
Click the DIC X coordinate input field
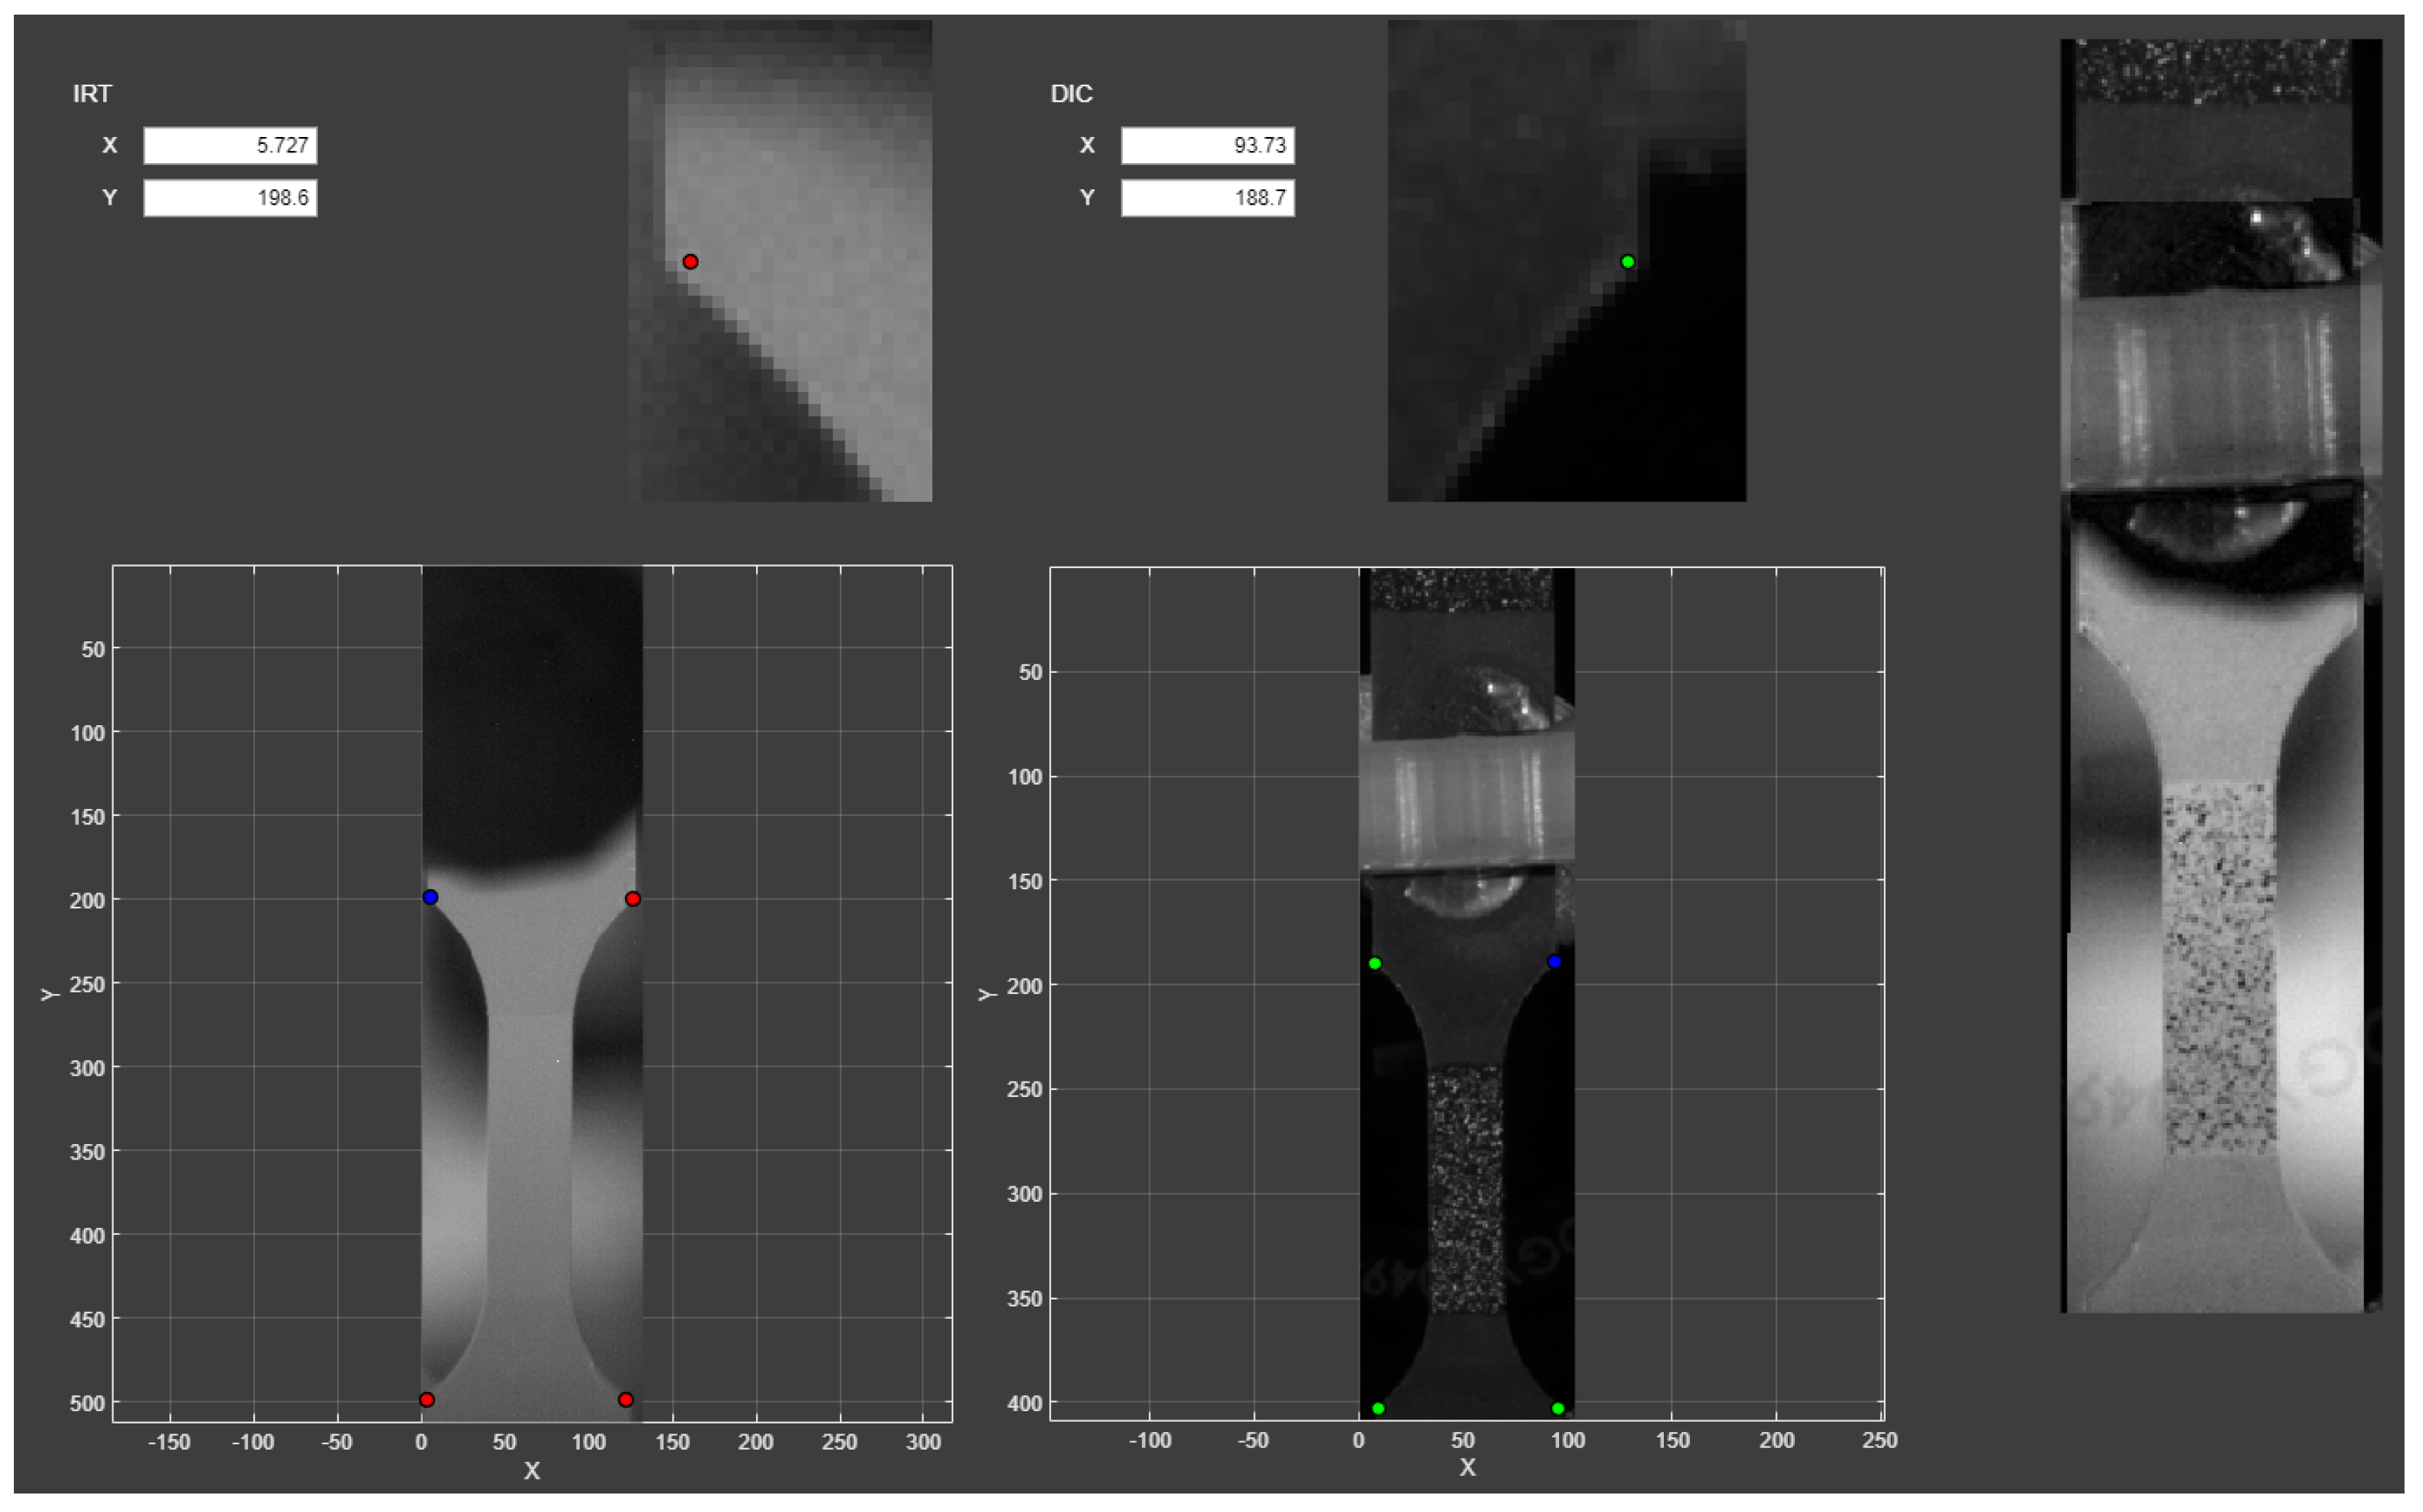(x=1207, y=146)
